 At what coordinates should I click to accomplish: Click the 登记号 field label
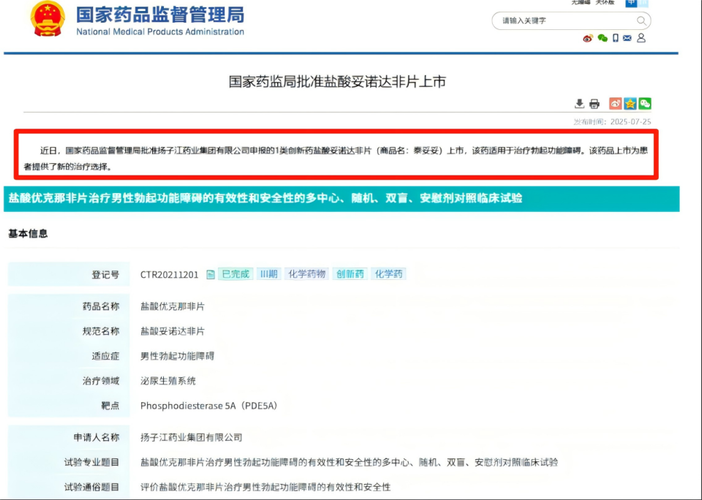105,274
